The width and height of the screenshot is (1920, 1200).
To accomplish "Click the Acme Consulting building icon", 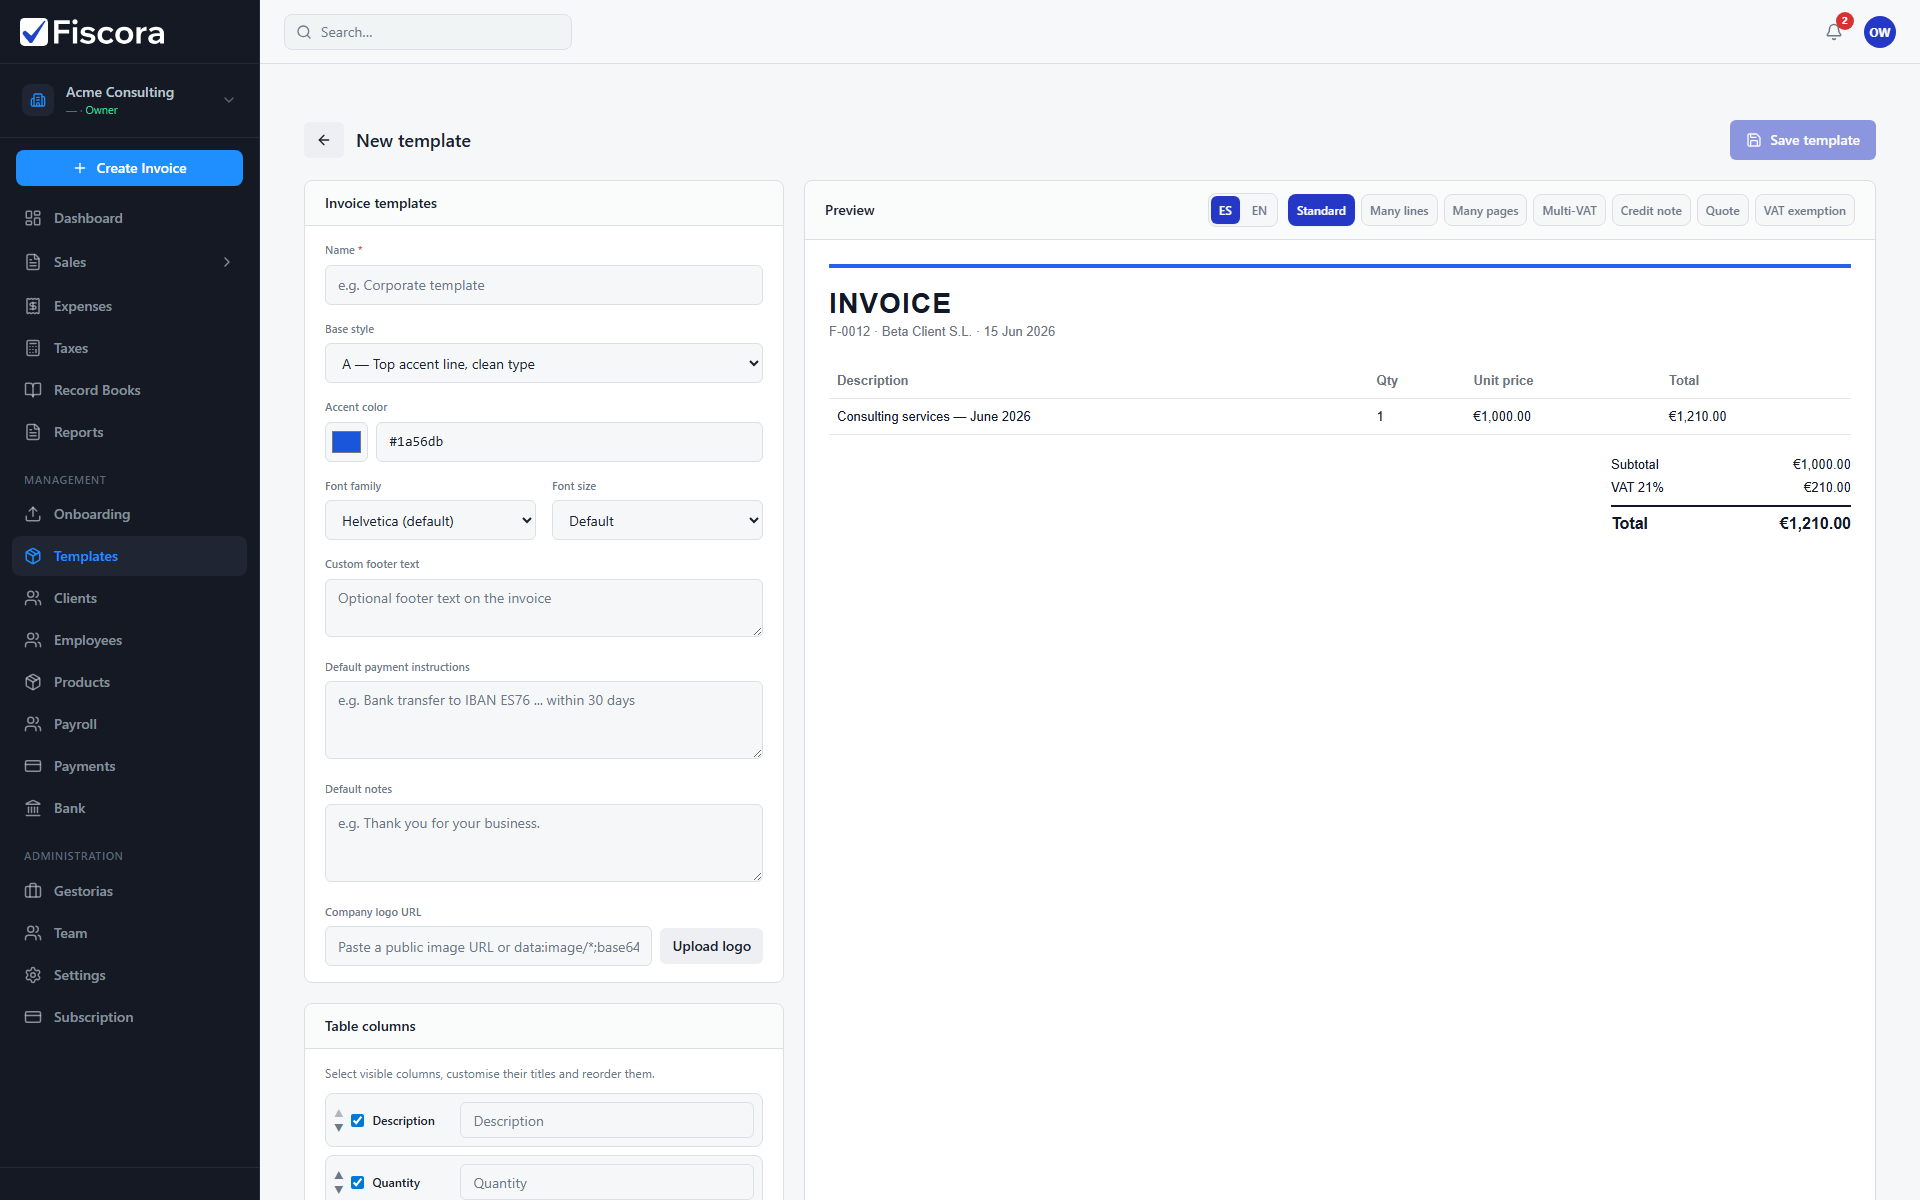I will coord(38,100).
